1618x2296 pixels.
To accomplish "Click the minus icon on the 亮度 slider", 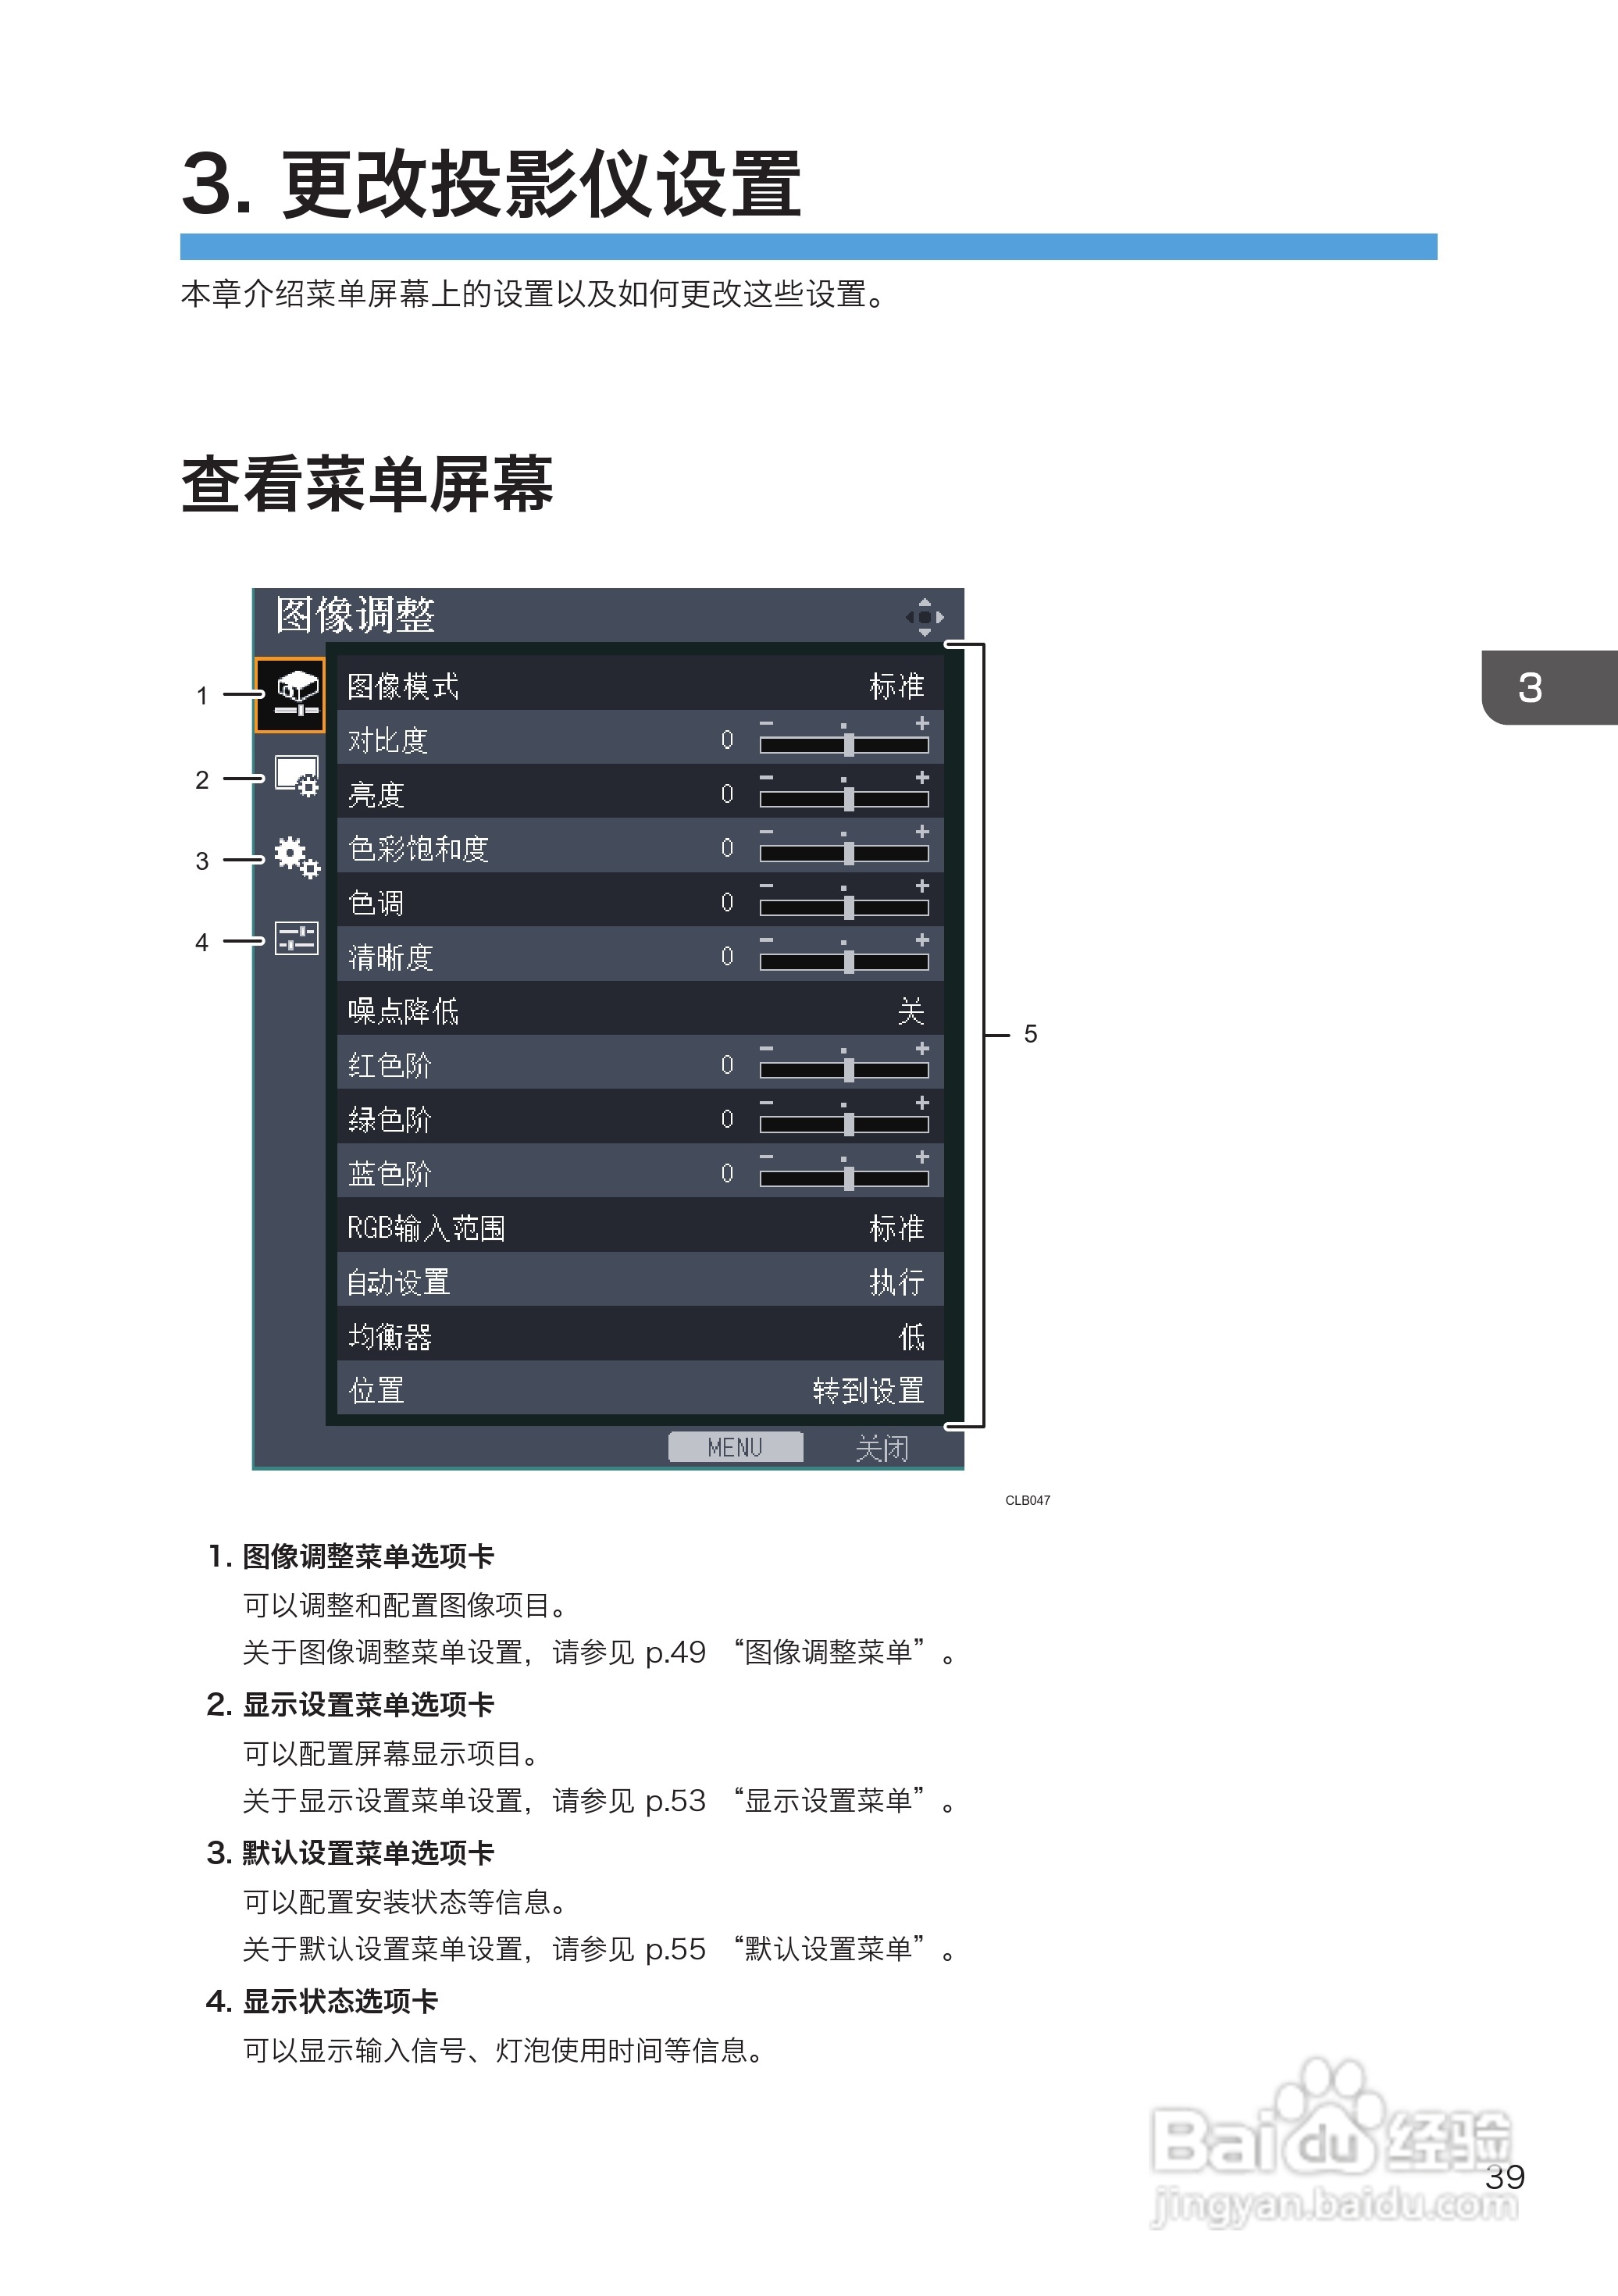I will click(766, 777).
